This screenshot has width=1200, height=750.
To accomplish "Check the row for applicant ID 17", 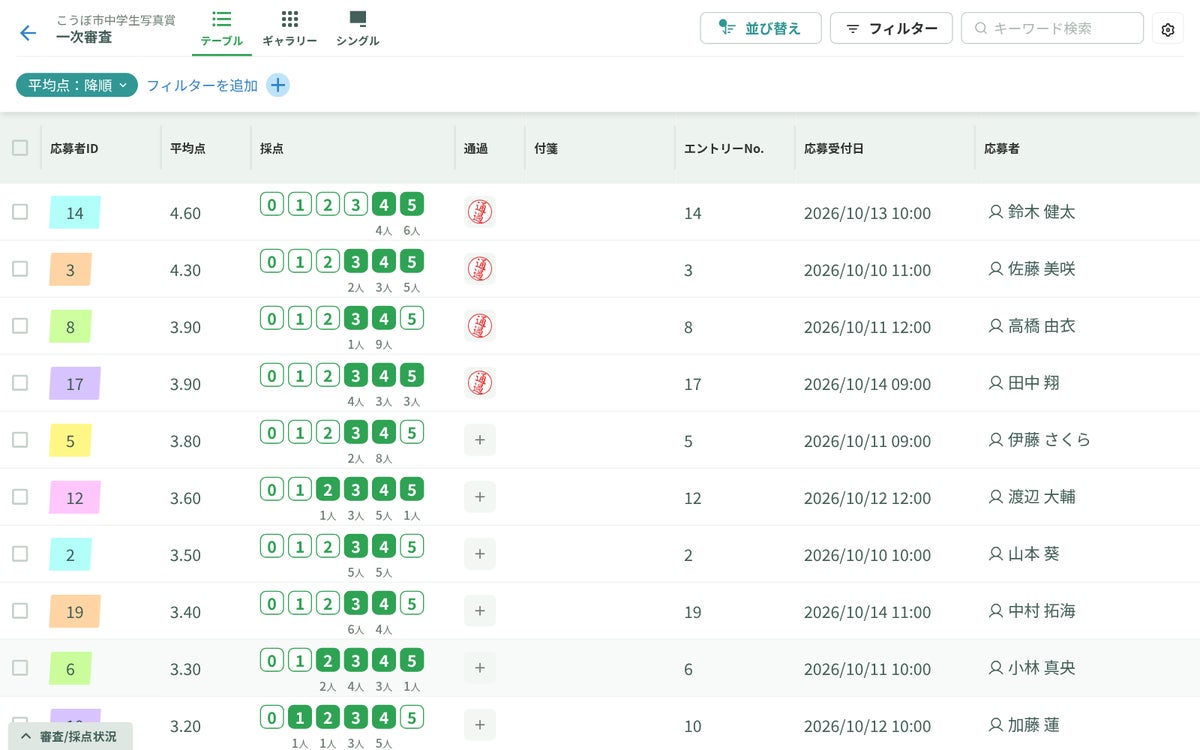I will pyautogui.click(x=20, y=383).
